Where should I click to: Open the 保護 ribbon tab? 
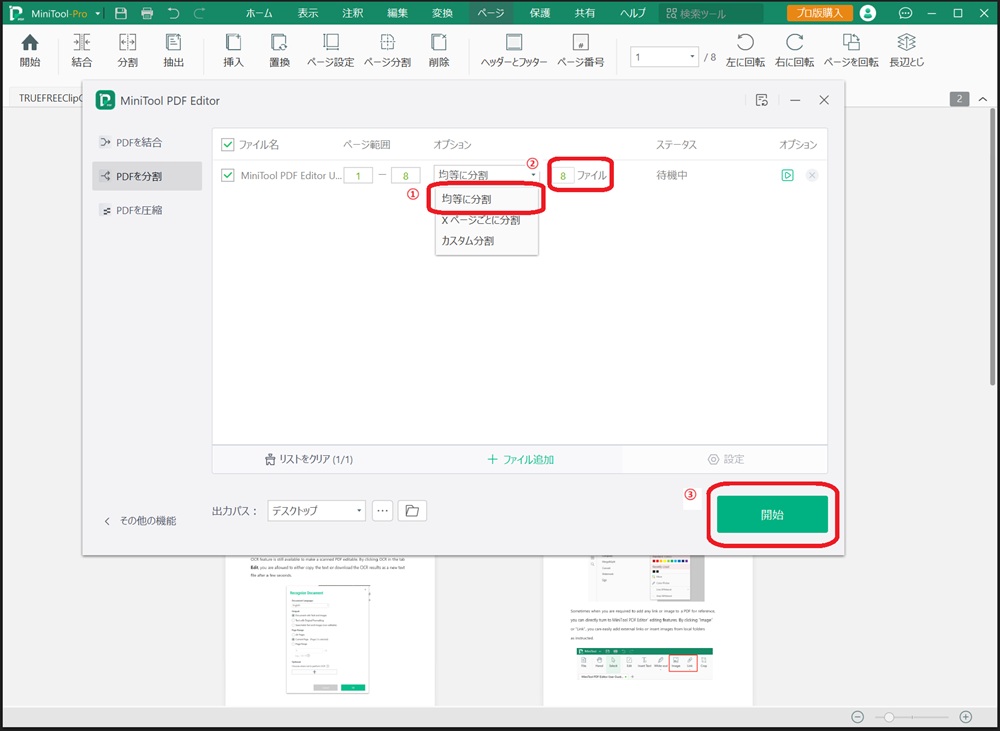pyautogui.click(x=540, y=13)
